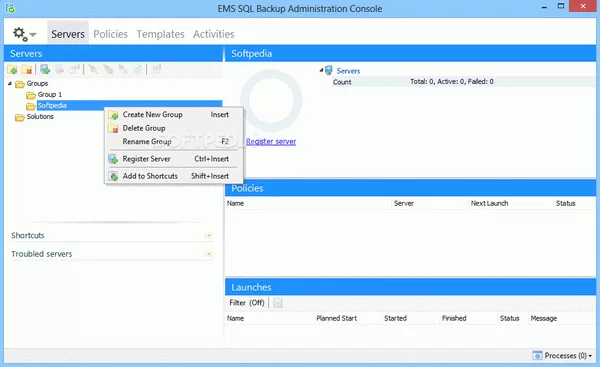Click the Delete Group menu icon
This screenshot has height=367, width=600.
(x=113, y=129)
